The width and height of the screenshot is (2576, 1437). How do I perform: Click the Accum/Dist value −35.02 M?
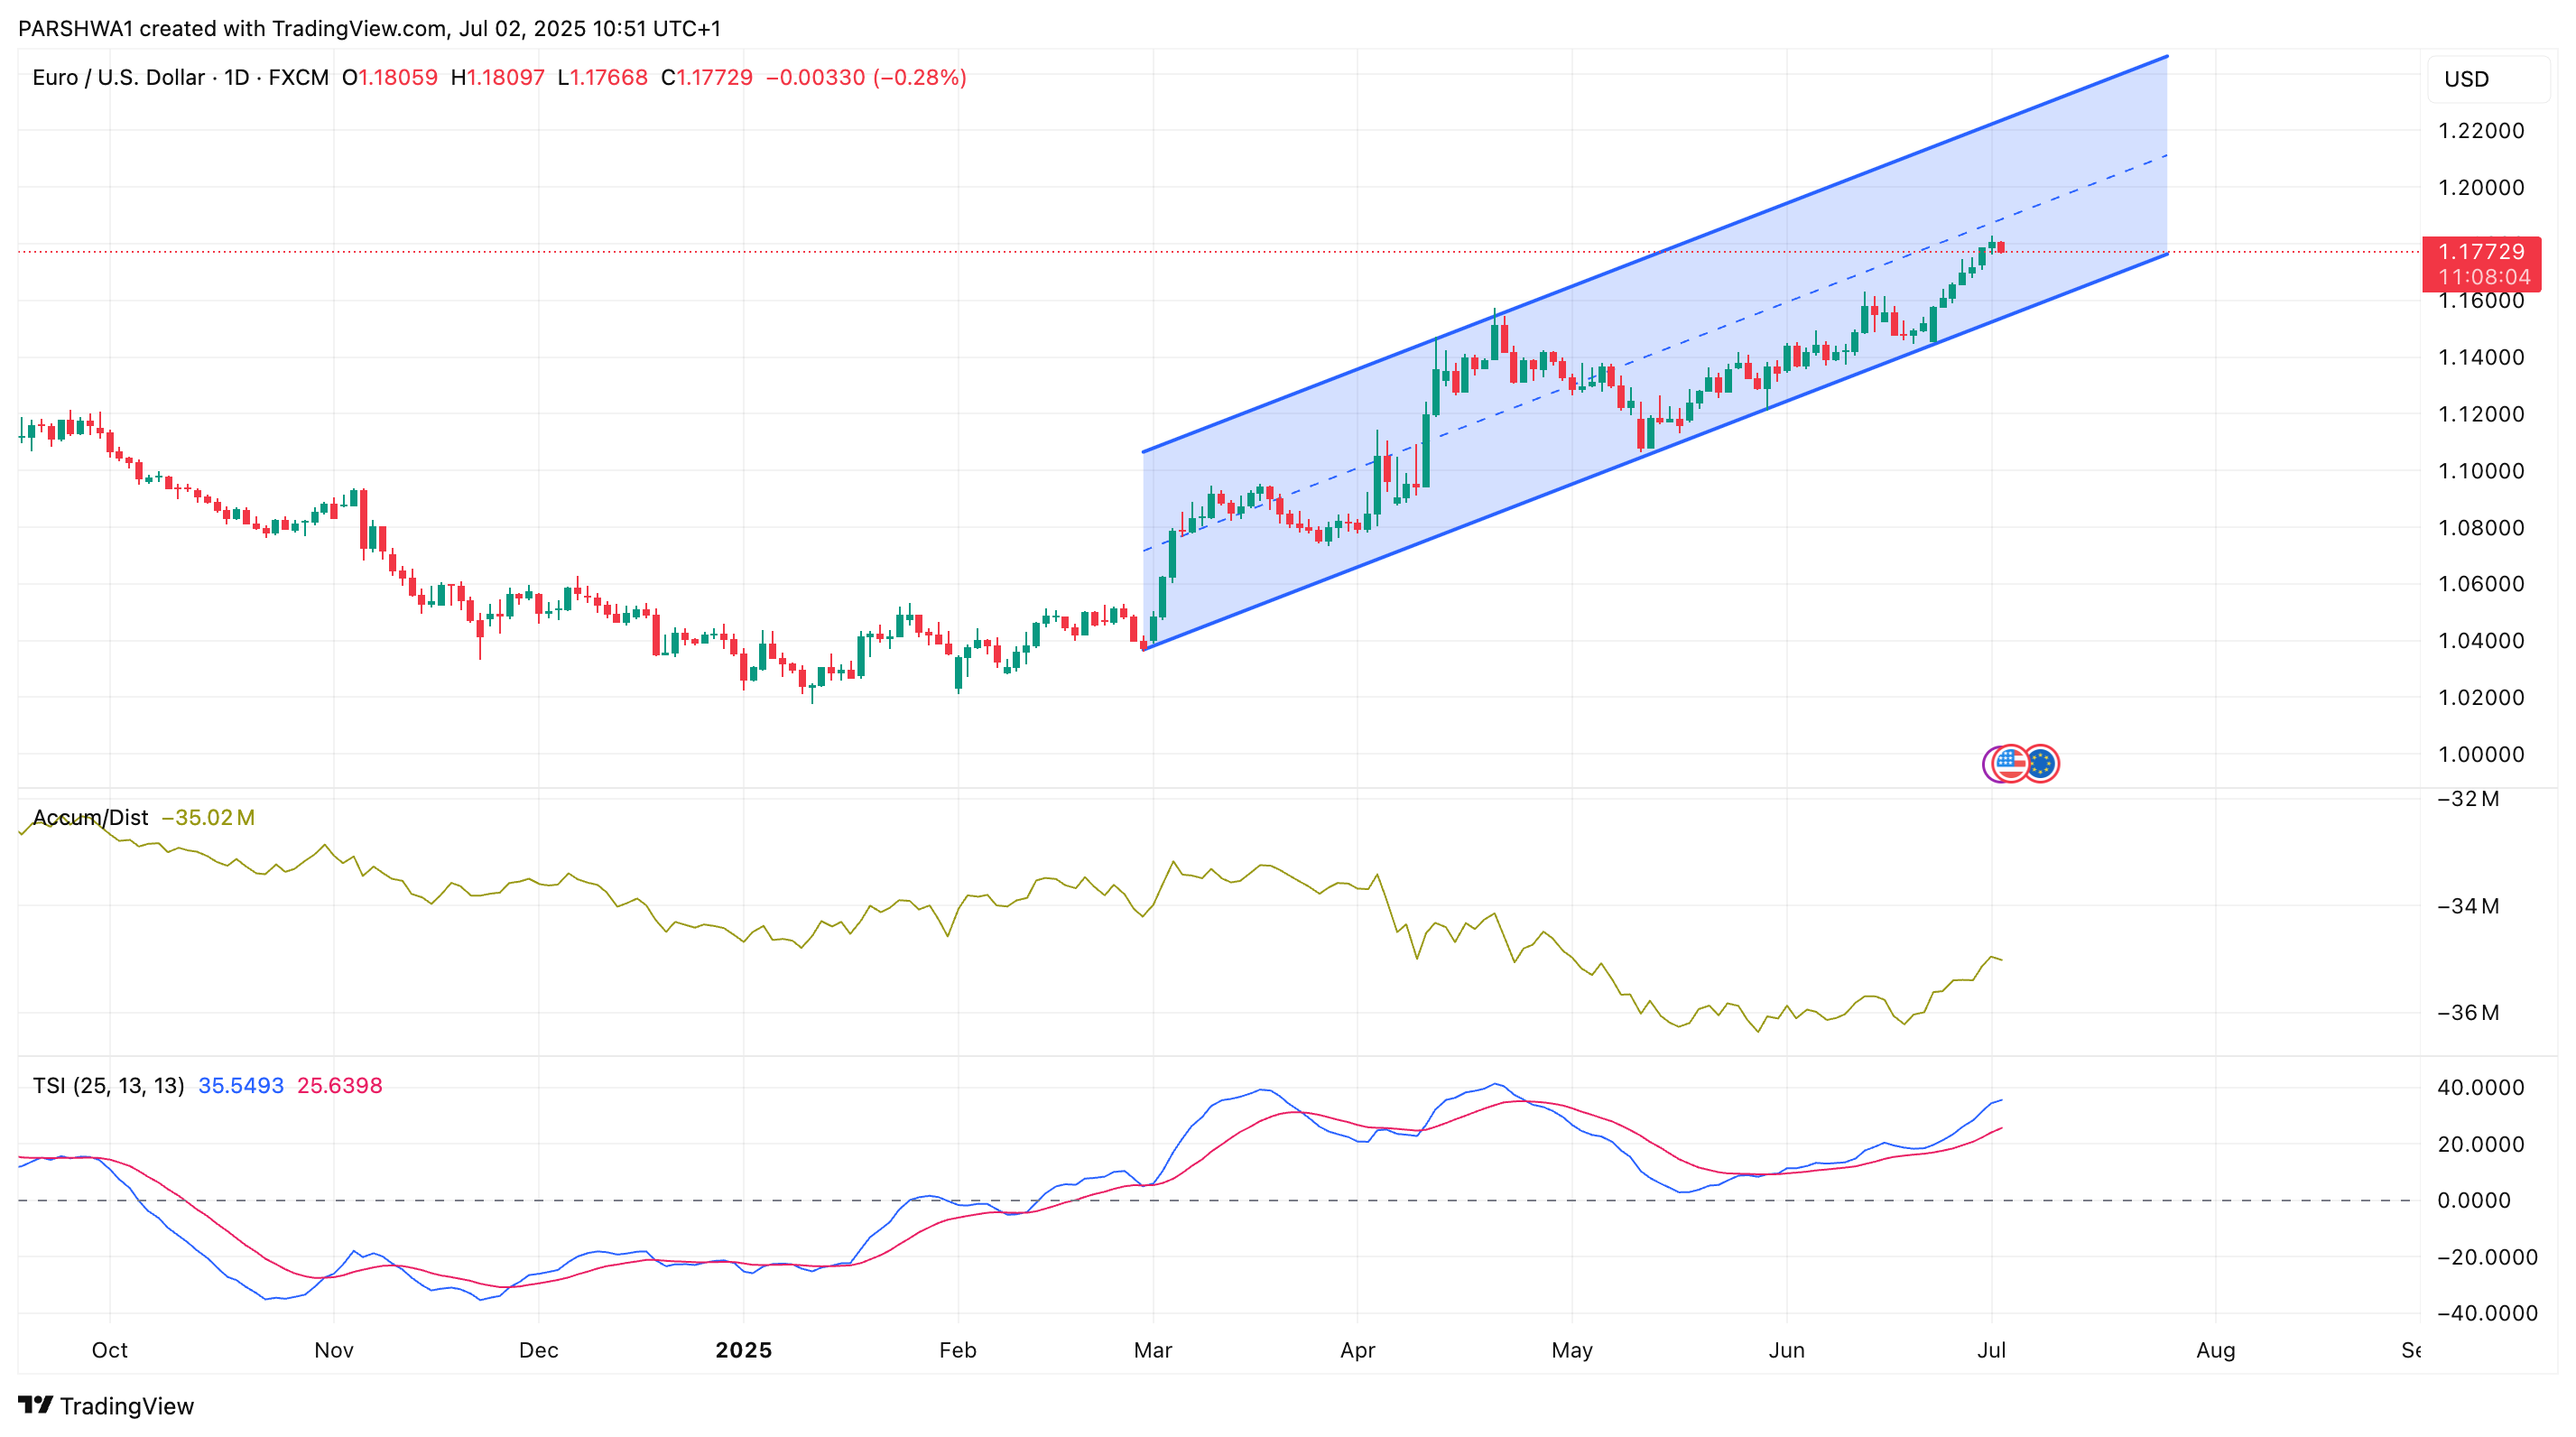[x=208, y=817]
